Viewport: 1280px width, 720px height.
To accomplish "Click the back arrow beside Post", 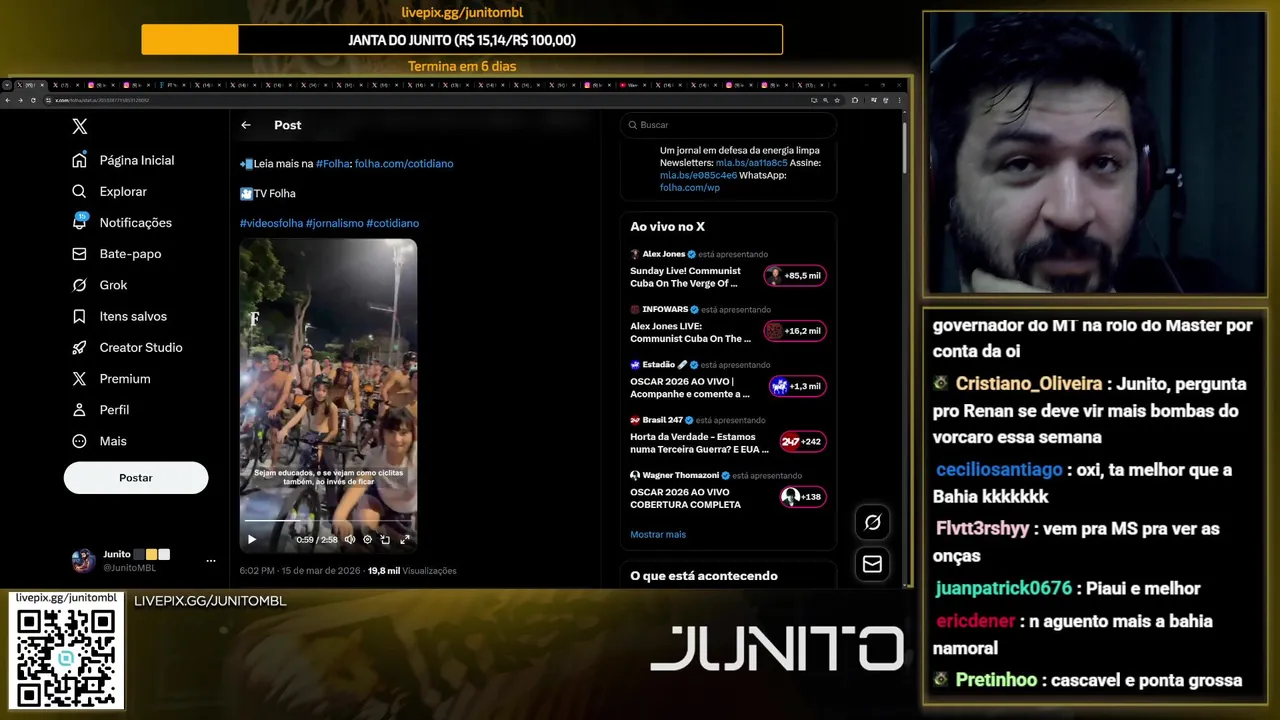I will 246,125.
